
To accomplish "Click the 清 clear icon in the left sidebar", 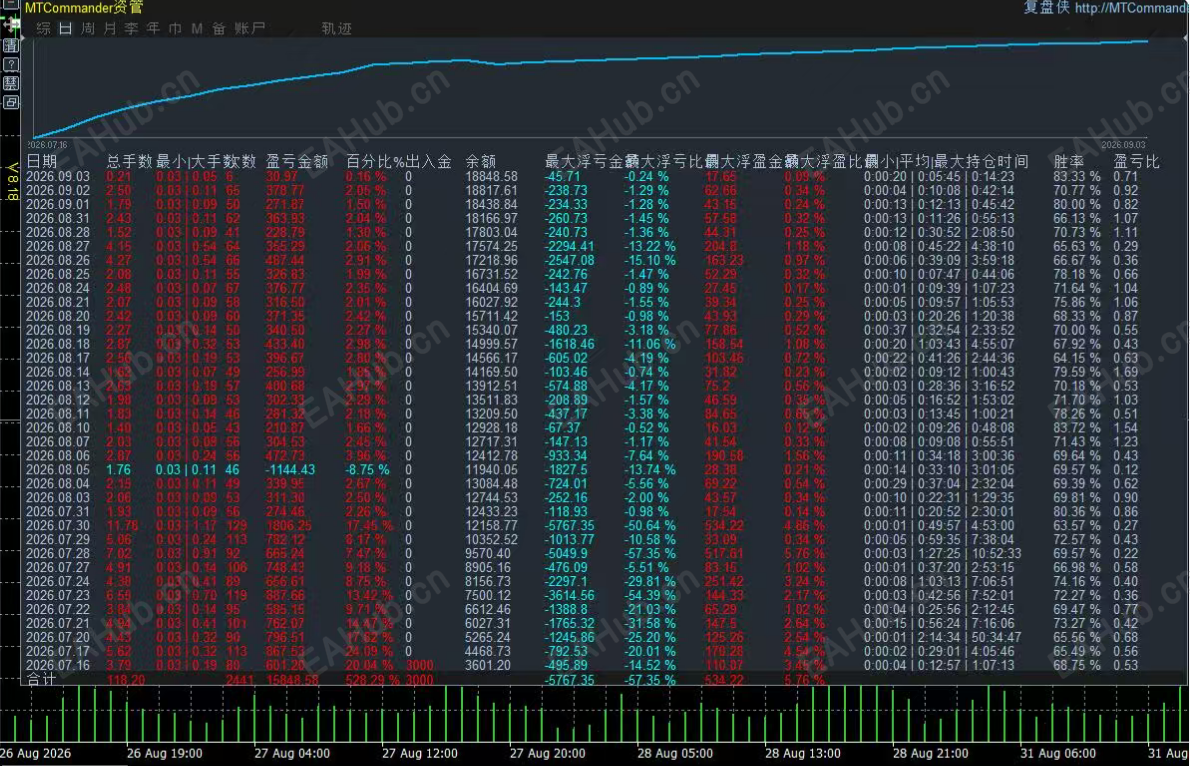I will pos(11,46).
